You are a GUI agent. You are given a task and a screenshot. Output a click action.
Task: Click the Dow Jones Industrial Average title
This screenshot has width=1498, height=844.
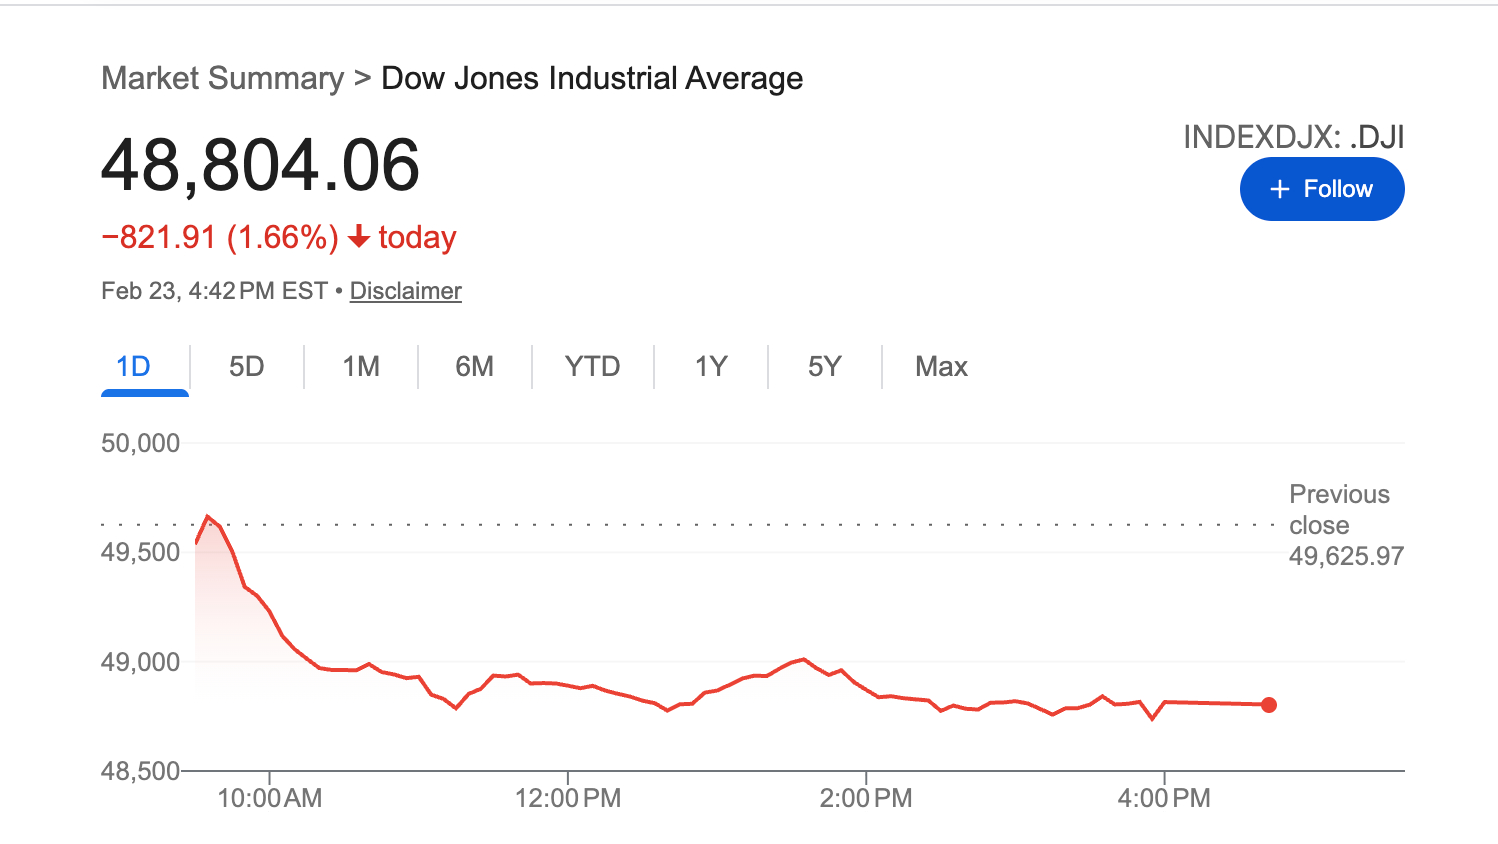click(x=592, y=78)
